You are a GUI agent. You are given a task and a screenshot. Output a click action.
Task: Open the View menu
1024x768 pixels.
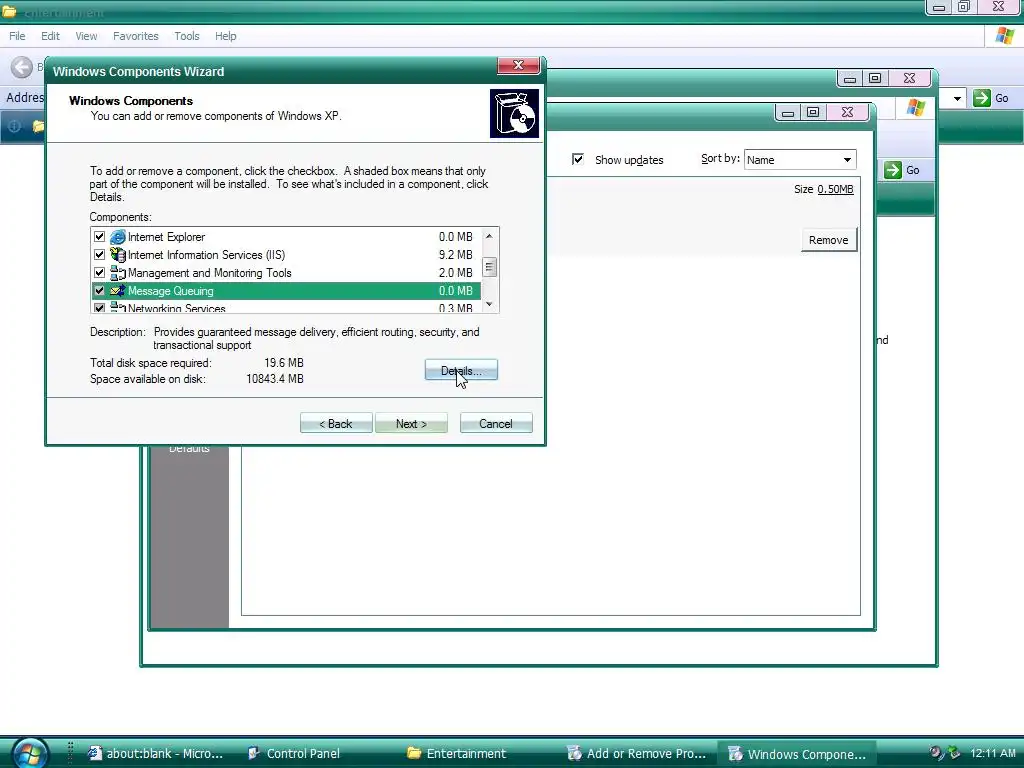click(86, 36)
